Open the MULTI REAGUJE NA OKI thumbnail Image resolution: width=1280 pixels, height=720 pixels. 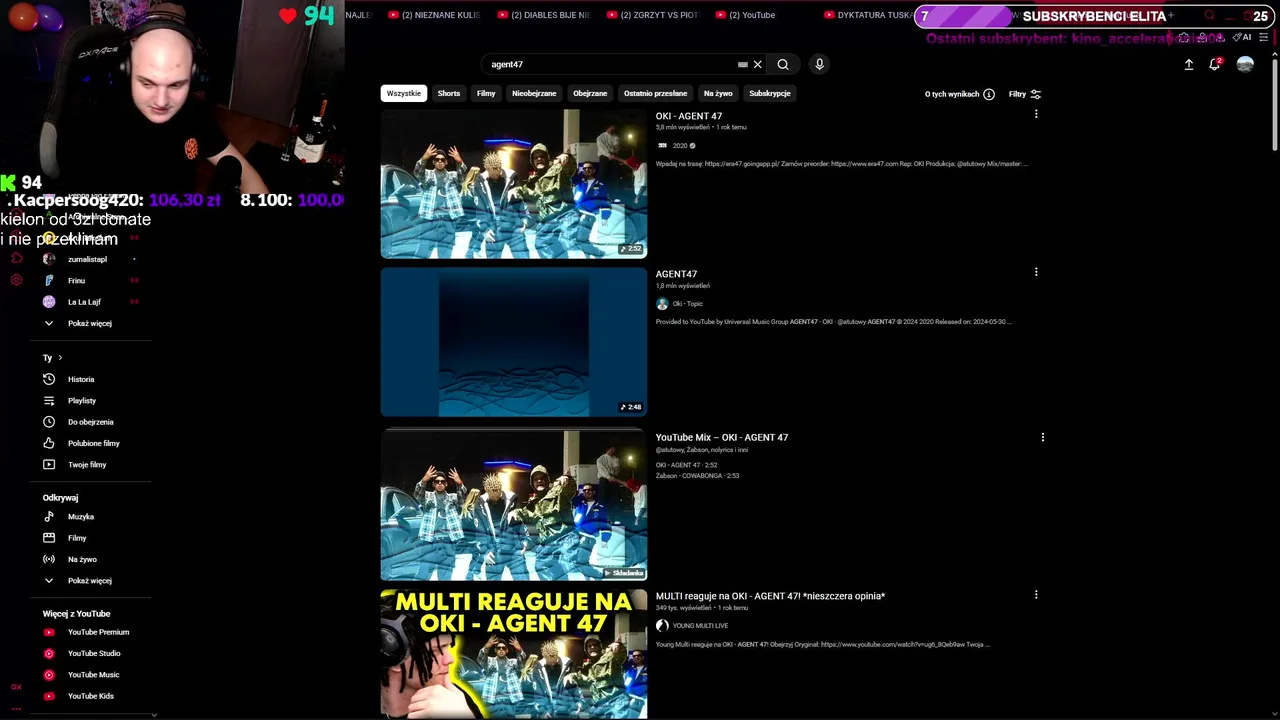pos(514,654)
